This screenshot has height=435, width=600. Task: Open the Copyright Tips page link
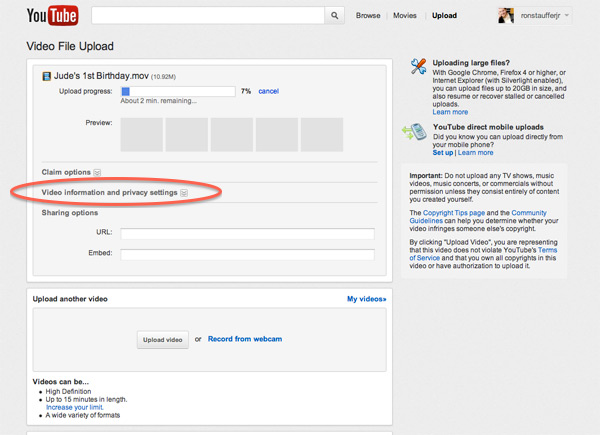454,213
